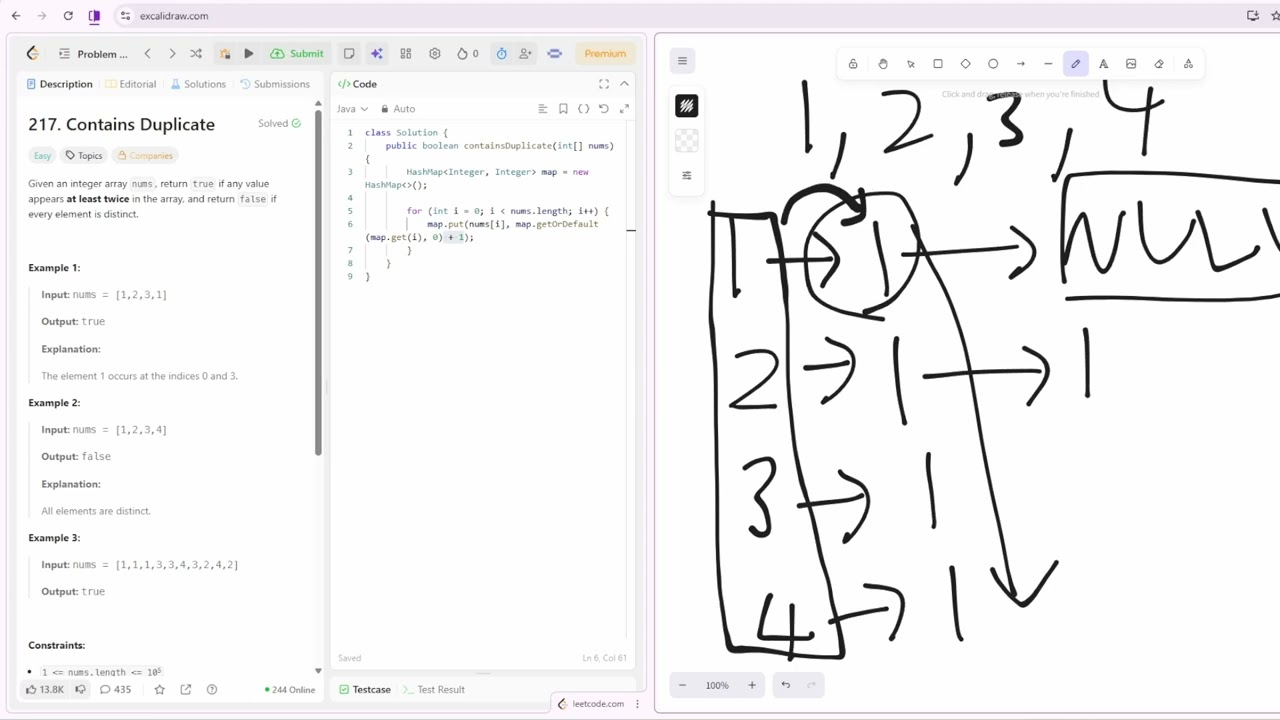Open the curly braces code options

(583, 109)
